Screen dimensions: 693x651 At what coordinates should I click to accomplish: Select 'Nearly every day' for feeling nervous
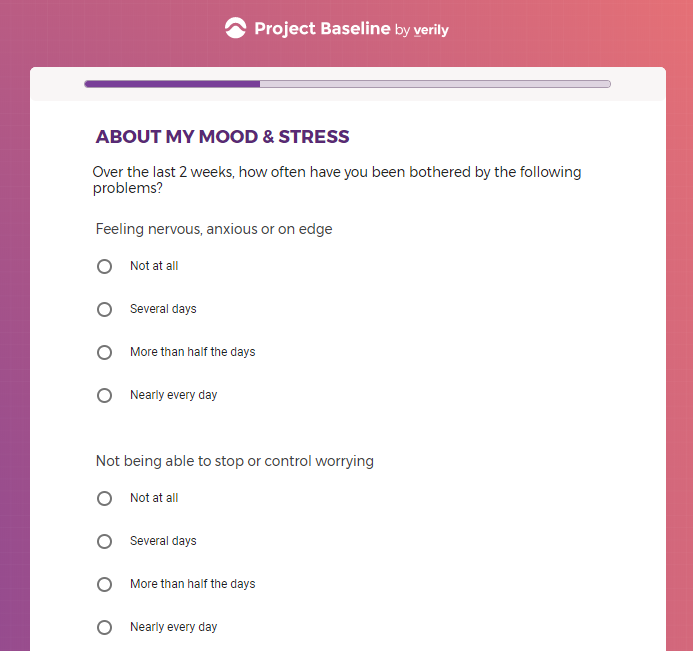click(105, 395)
